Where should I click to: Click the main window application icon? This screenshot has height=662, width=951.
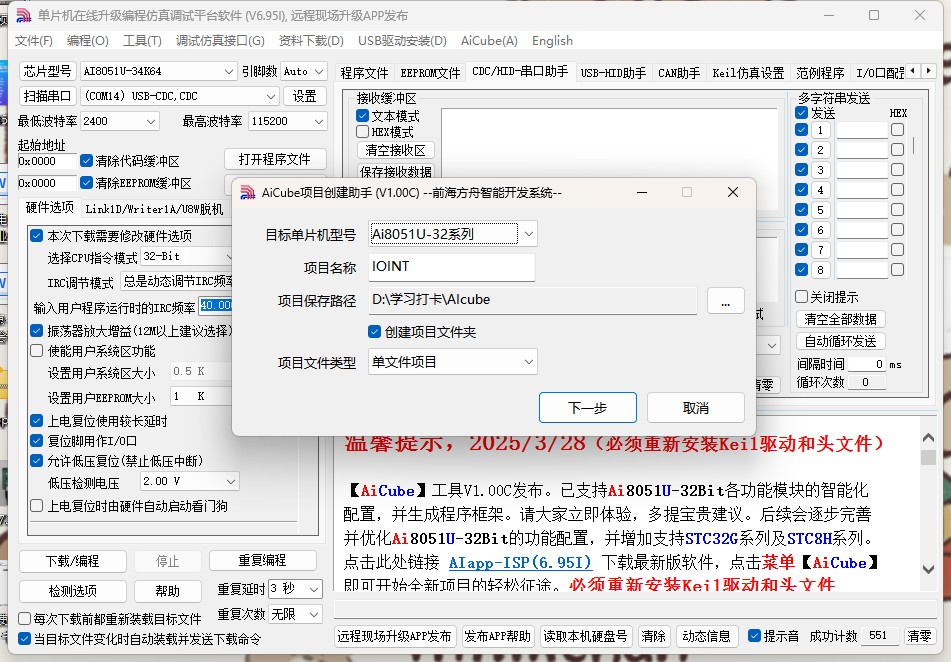tap(23, 15)
